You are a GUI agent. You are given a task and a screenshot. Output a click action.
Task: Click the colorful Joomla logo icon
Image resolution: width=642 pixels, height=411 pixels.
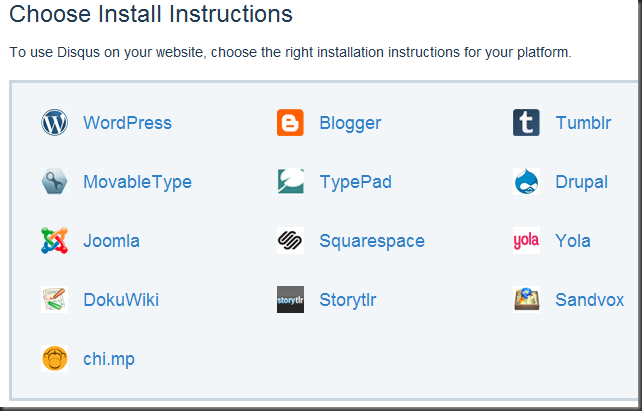(x=54, y=240)
